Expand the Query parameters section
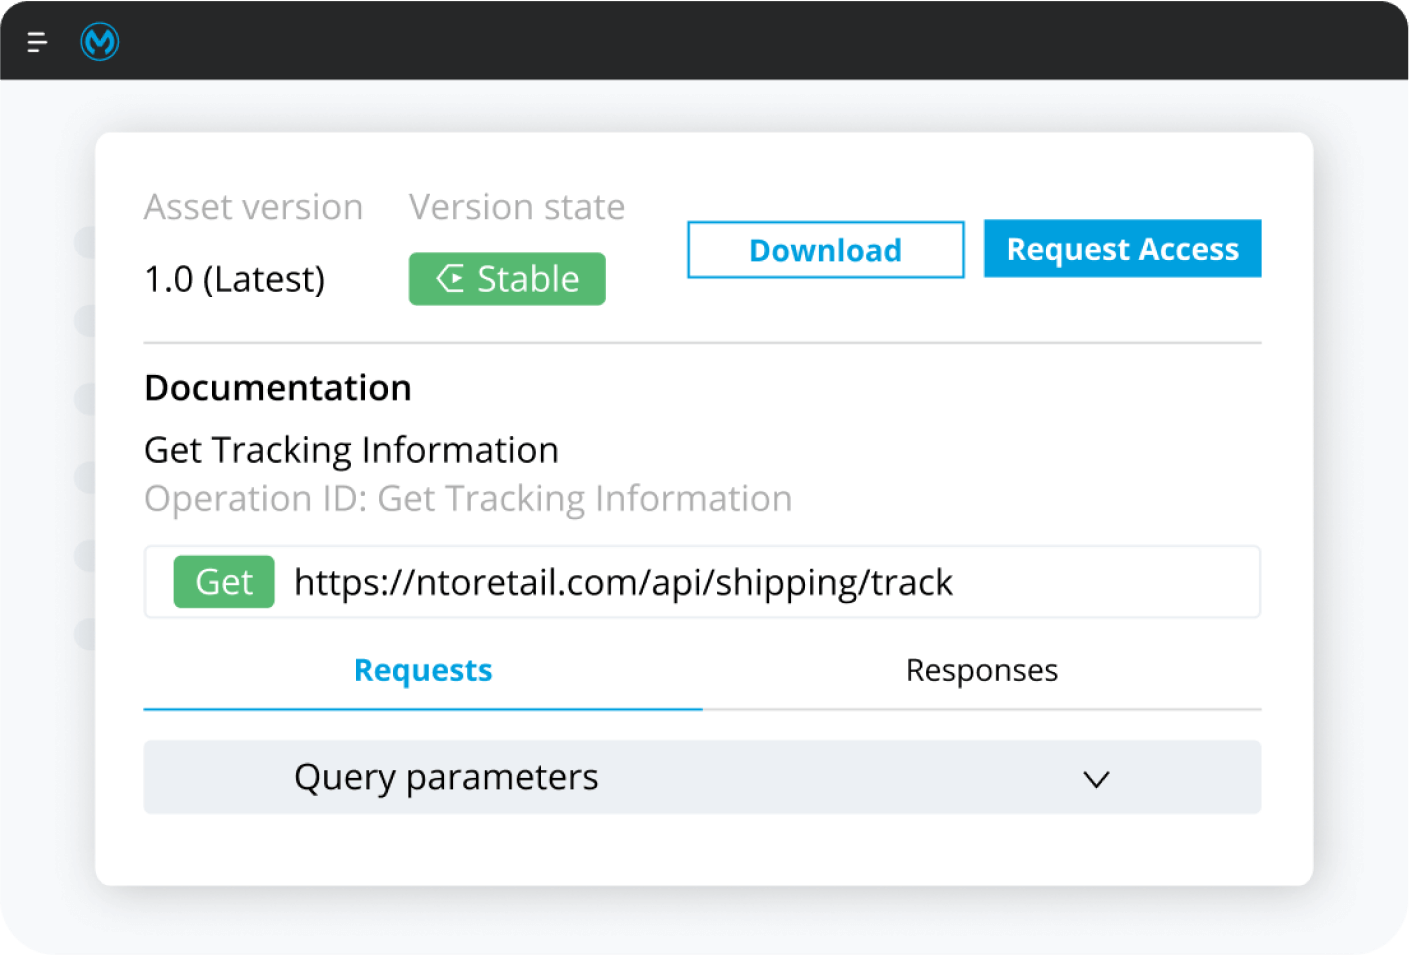Viewport: 1409px width, 955px height. pyautogui.click(x=702, y=777)
